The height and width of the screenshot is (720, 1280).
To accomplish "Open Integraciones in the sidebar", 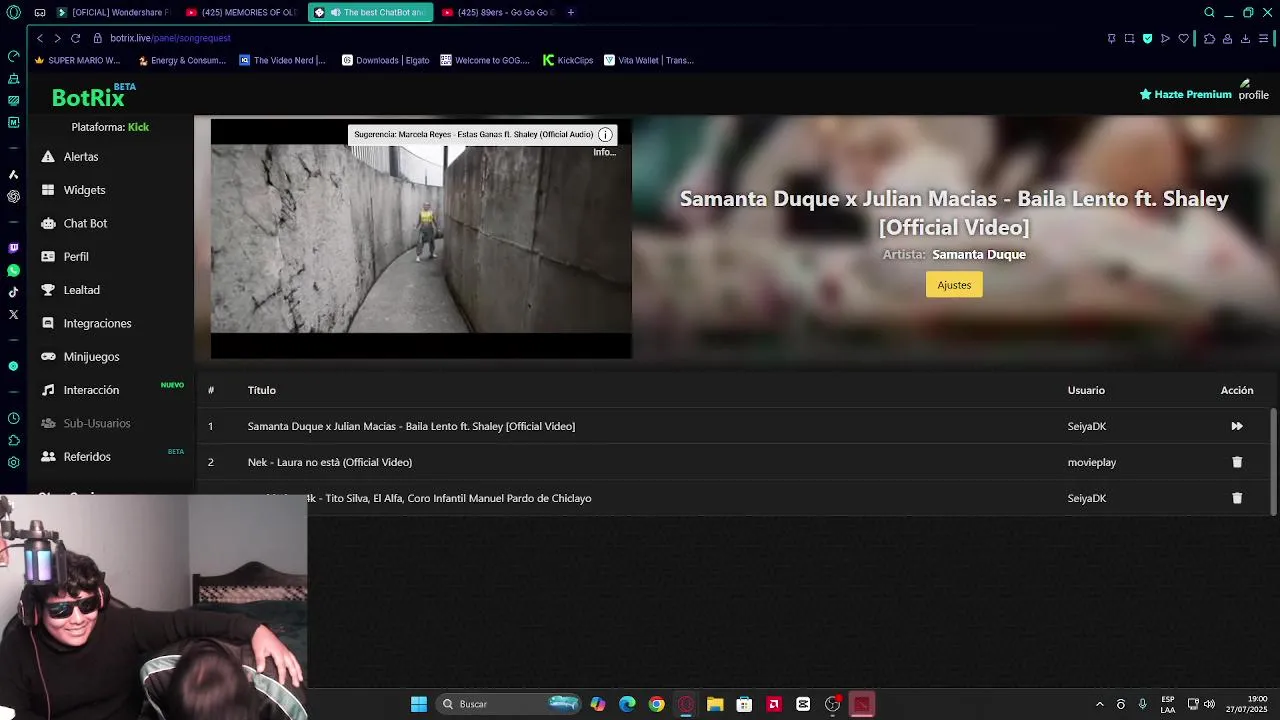I will pyautogui.click(x=97, y=323).
